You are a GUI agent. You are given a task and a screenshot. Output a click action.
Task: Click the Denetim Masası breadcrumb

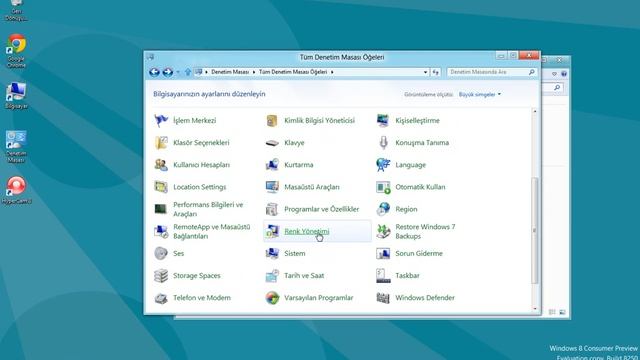[x=230, y=72]
